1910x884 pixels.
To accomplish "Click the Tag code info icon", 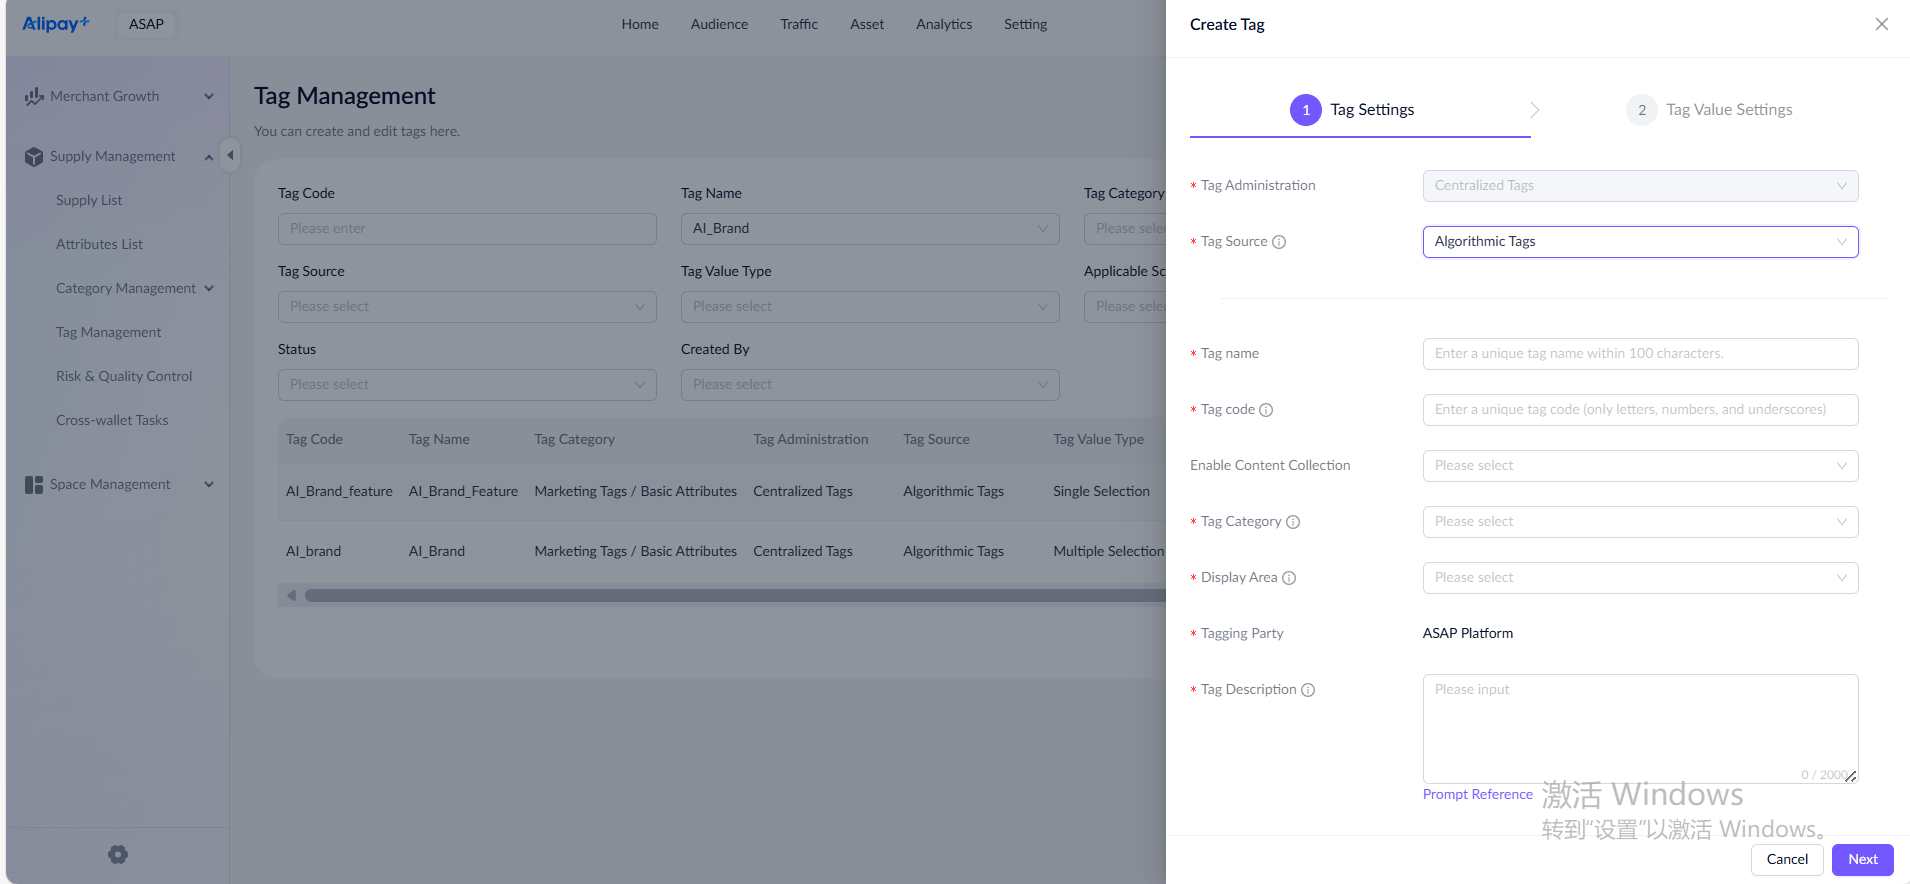I will [1266, 410].
